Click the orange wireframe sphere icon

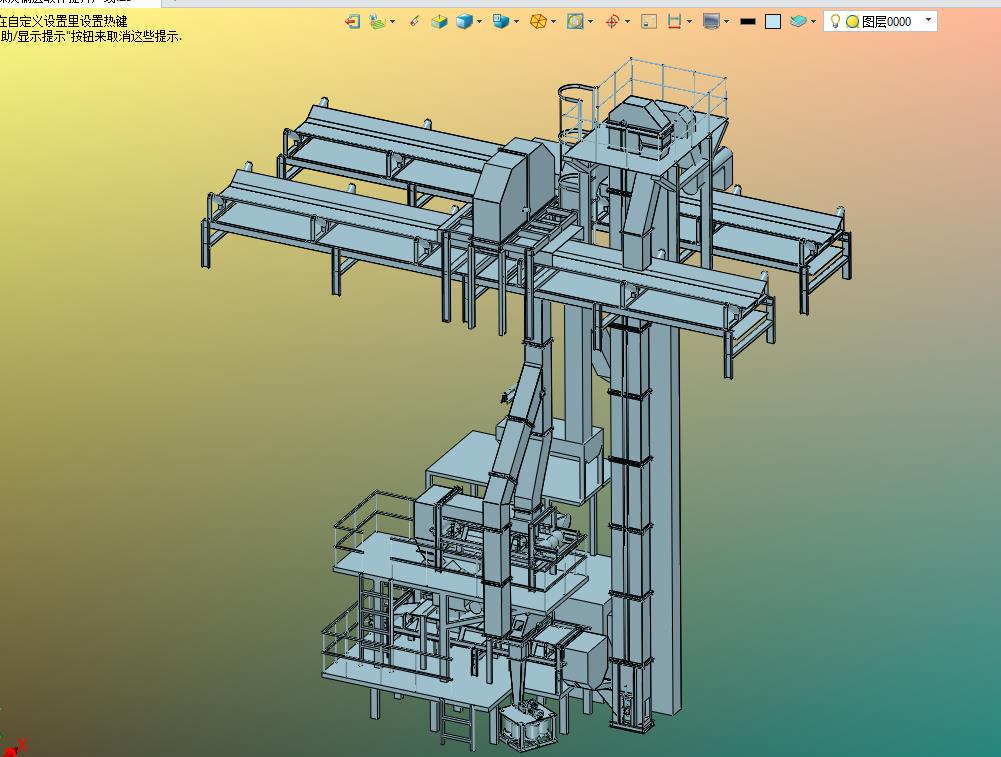[538, 21]
